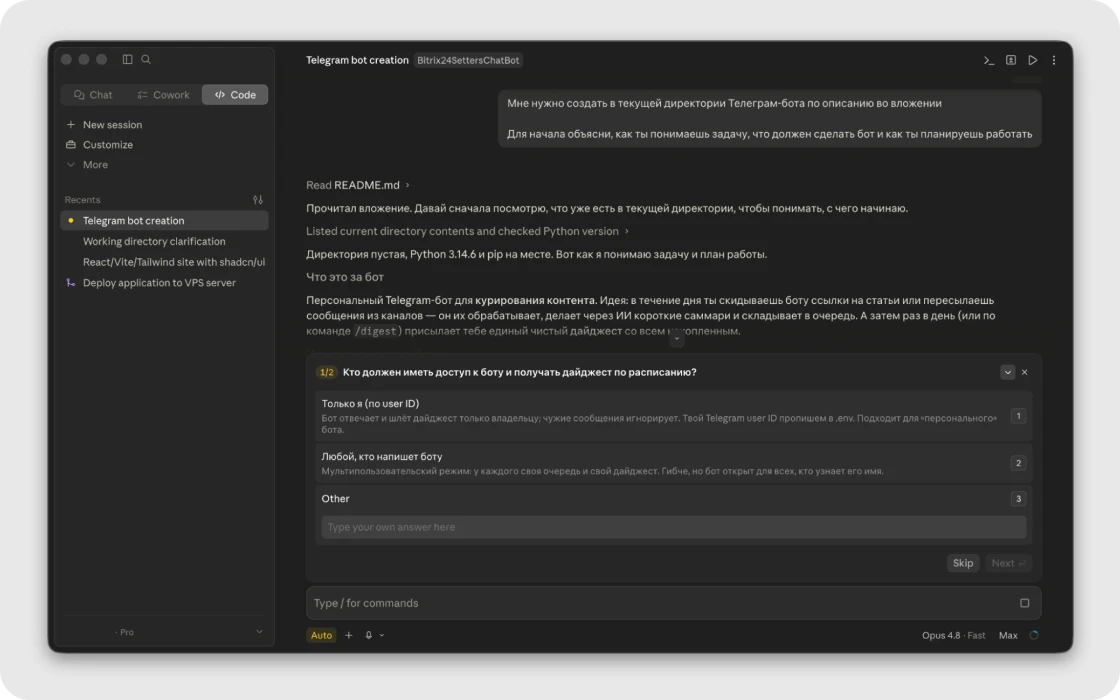Change the Max effort setting
Image resolution: width=1120 pixels, height=700 pixels.
pyautogui.click(x=1008, y=635)
